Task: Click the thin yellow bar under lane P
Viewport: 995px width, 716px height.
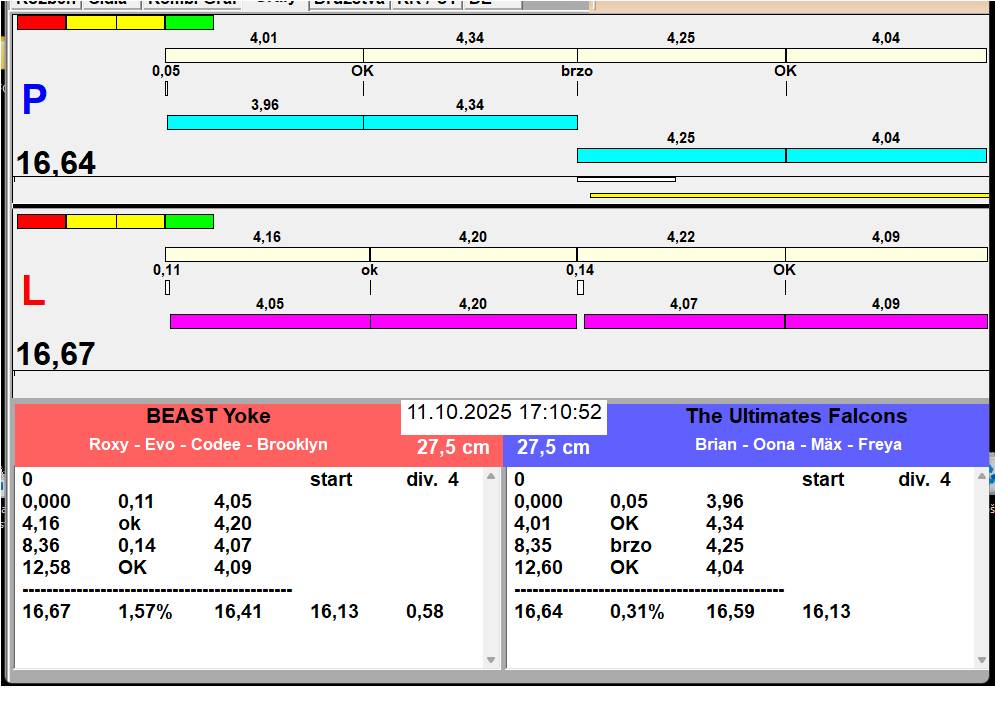Action: (x=789, y=196)
